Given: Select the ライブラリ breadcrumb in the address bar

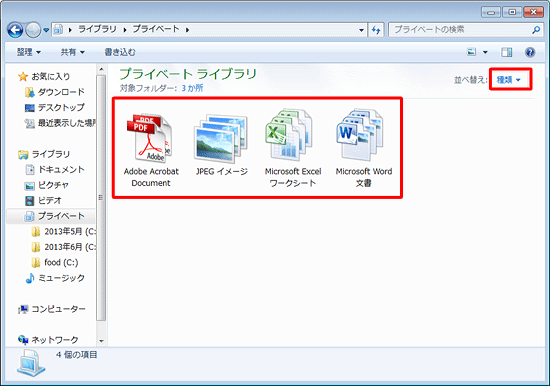Looking at the screenshot, I should click(x=97, y=29).
